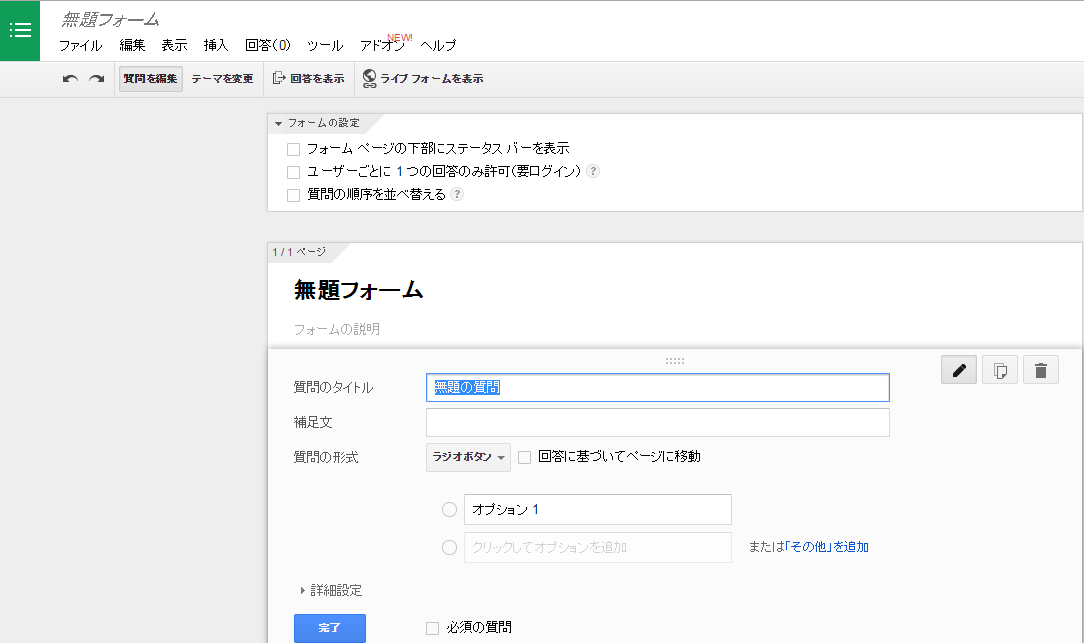Toggle ユーザーごとに1つの回答のみ許可 checkbox
The image size is (1084, 643).
pyautogui.click(x=293, y=172)
